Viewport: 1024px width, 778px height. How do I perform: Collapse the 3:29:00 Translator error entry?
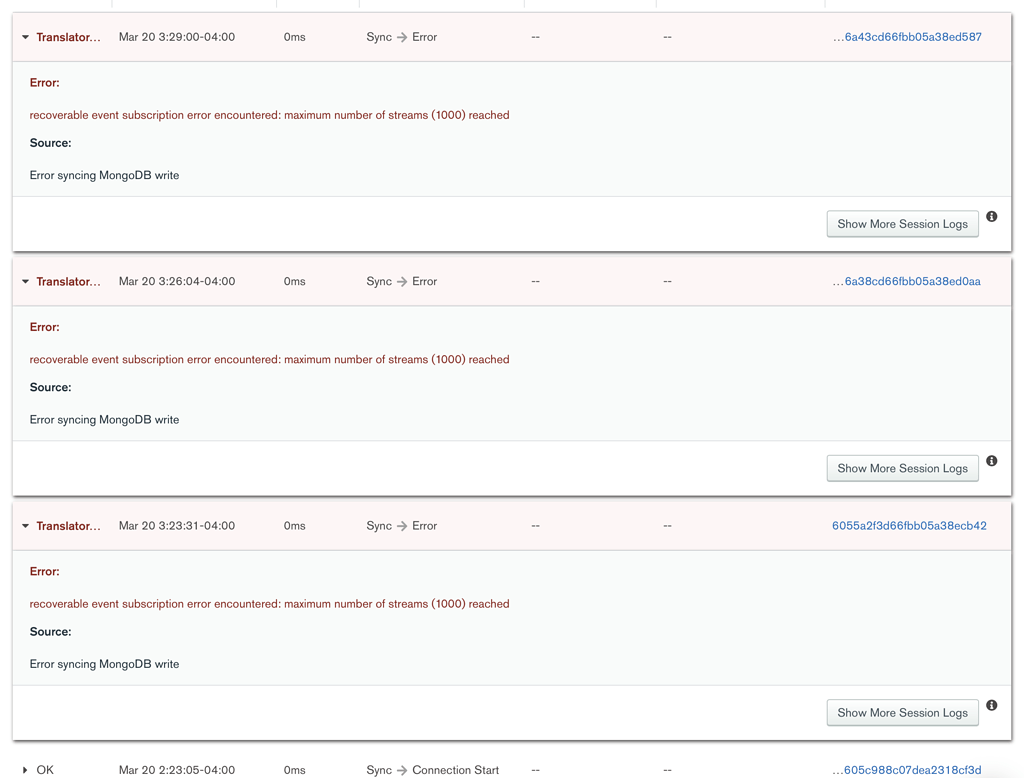pyautogui.click(x=25, y=38)
